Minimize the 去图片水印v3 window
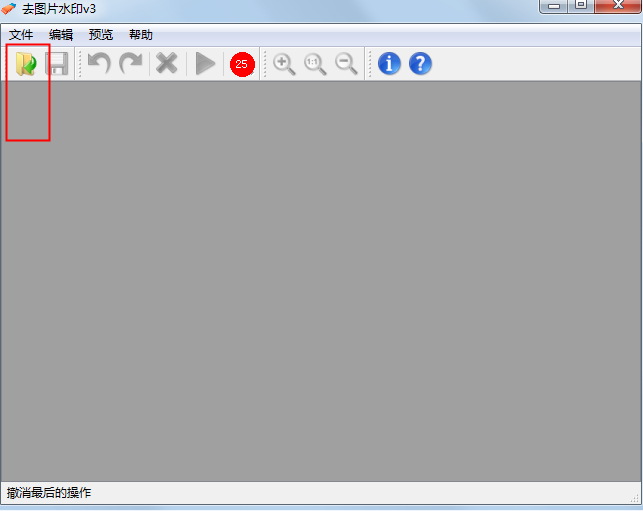 [554, 6]
